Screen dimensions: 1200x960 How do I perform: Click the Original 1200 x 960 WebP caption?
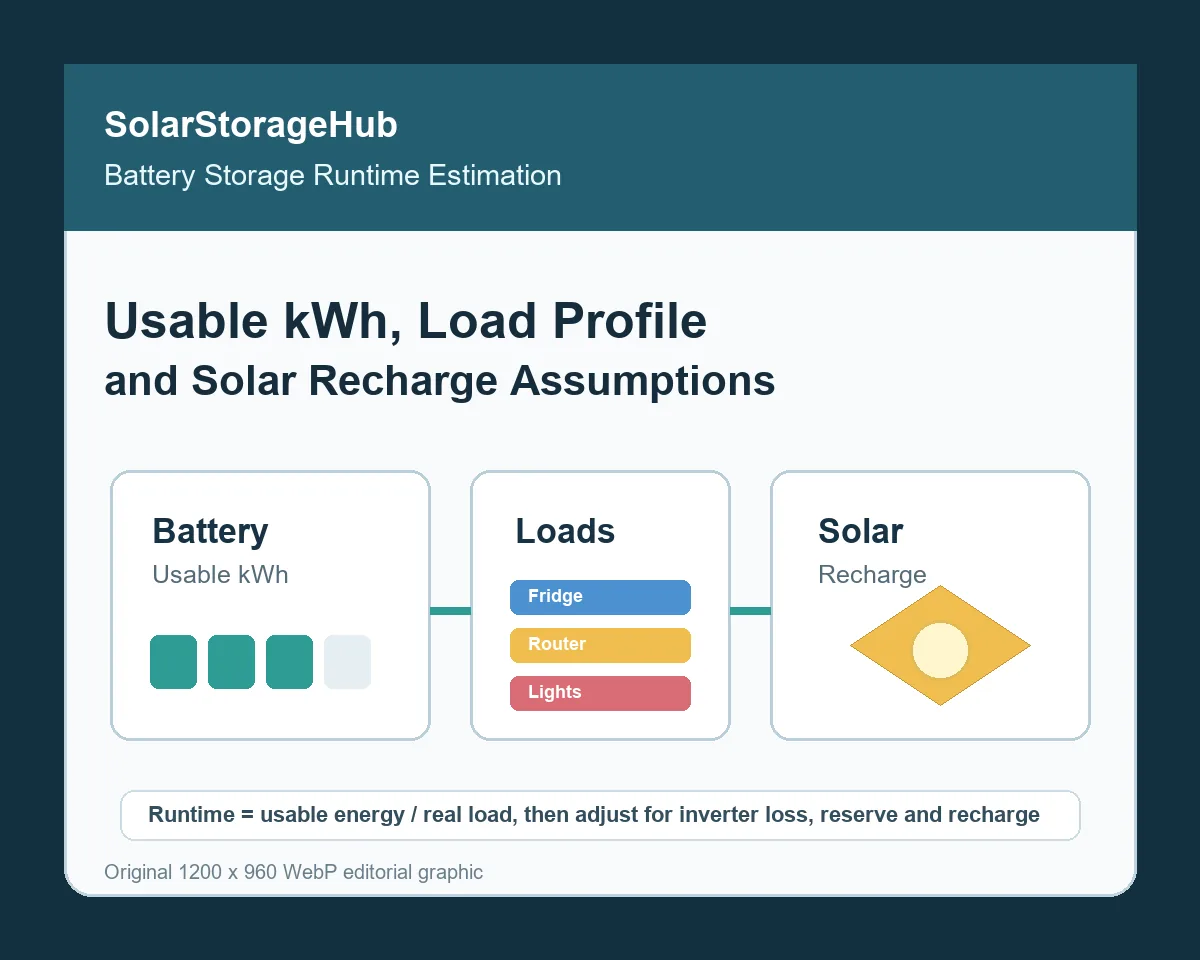(x=293, y=872)
